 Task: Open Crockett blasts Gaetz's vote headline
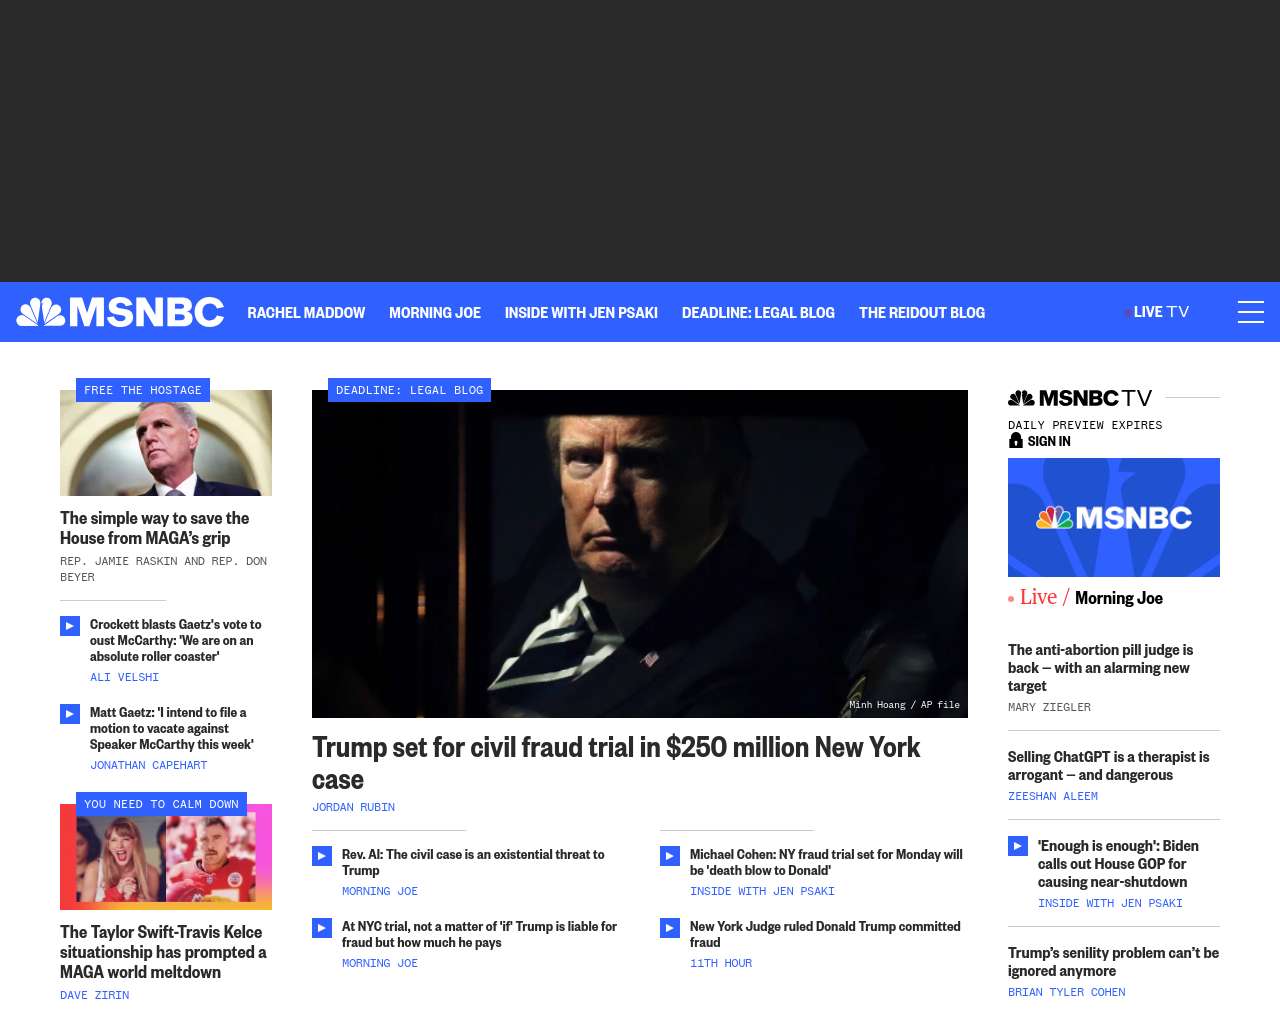click(176, 640)
